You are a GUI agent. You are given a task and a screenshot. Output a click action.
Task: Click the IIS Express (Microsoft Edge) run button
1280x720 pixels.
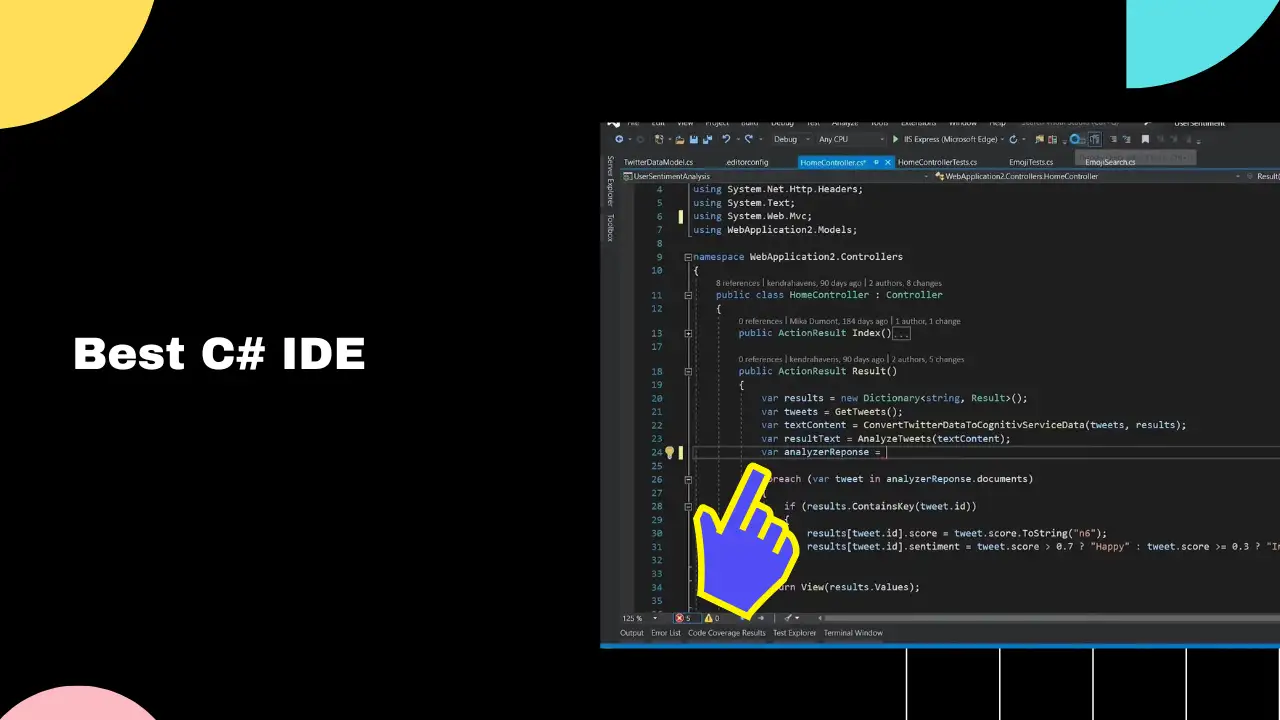click(x=943, y=139)
